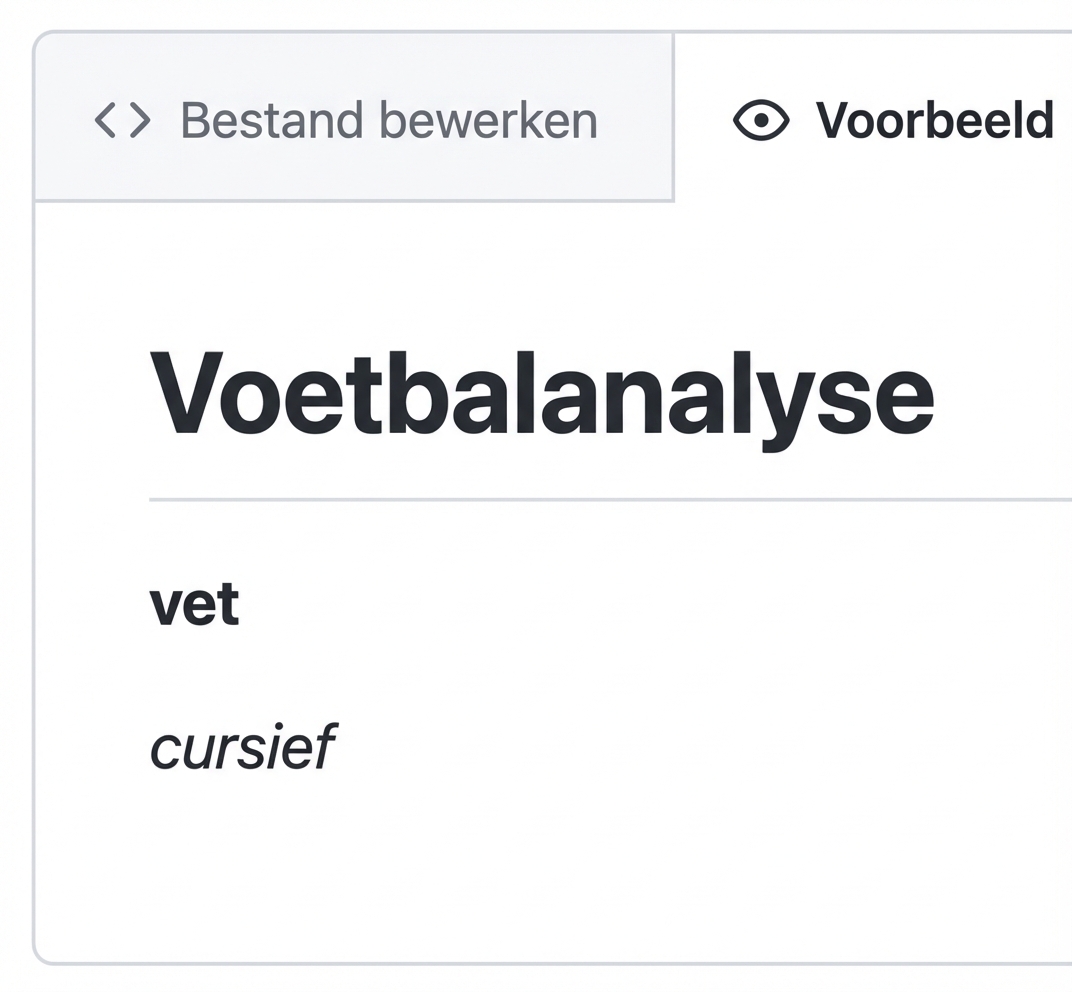Screen dimensions: 1072x992
Task: Click the italic word cursief
Action: [244, 745]
